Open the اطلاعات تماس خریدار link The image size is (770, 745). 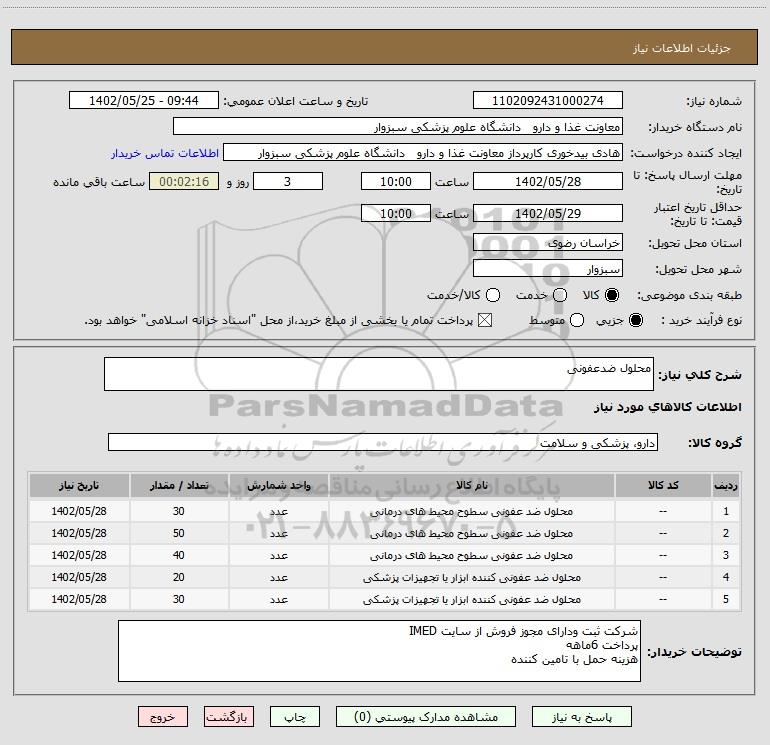(165, 153)
